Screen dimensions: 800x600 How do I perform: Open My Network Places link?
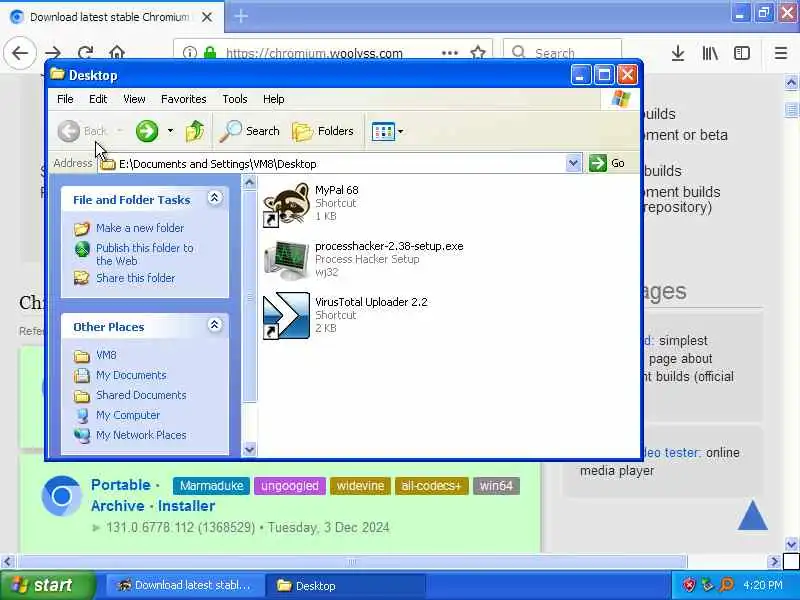[141, 435]
